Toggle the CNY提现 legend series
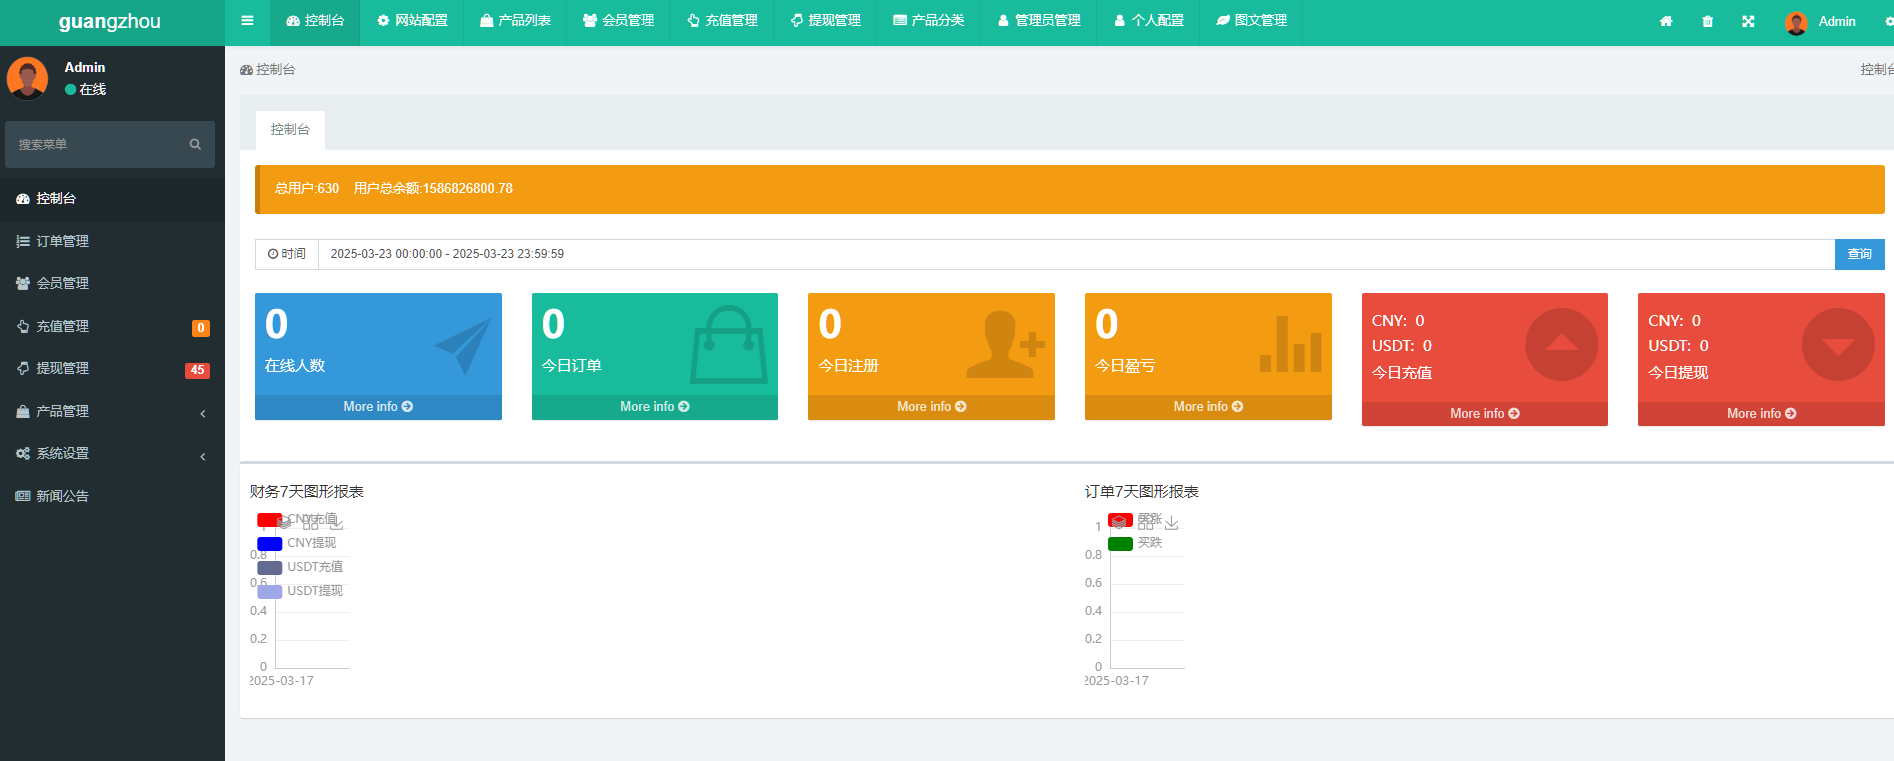 tap(298, 543)
